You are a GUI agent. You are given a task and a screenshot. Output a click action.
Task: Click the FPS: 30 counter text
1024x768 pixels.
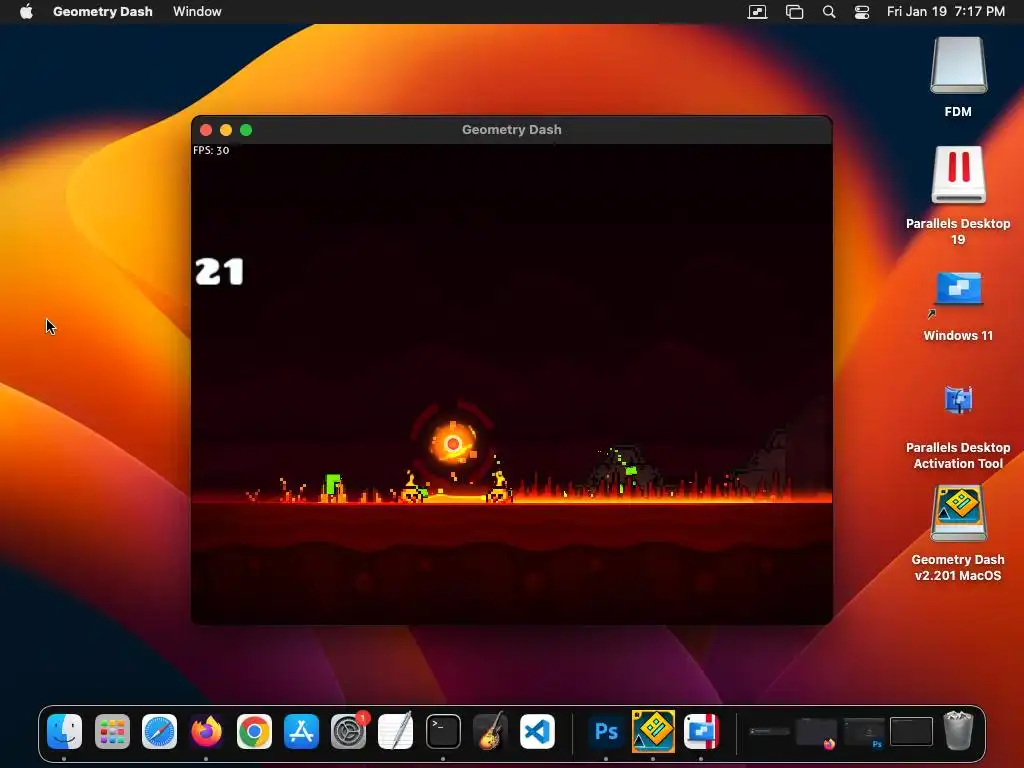click(x=211, y=150)
